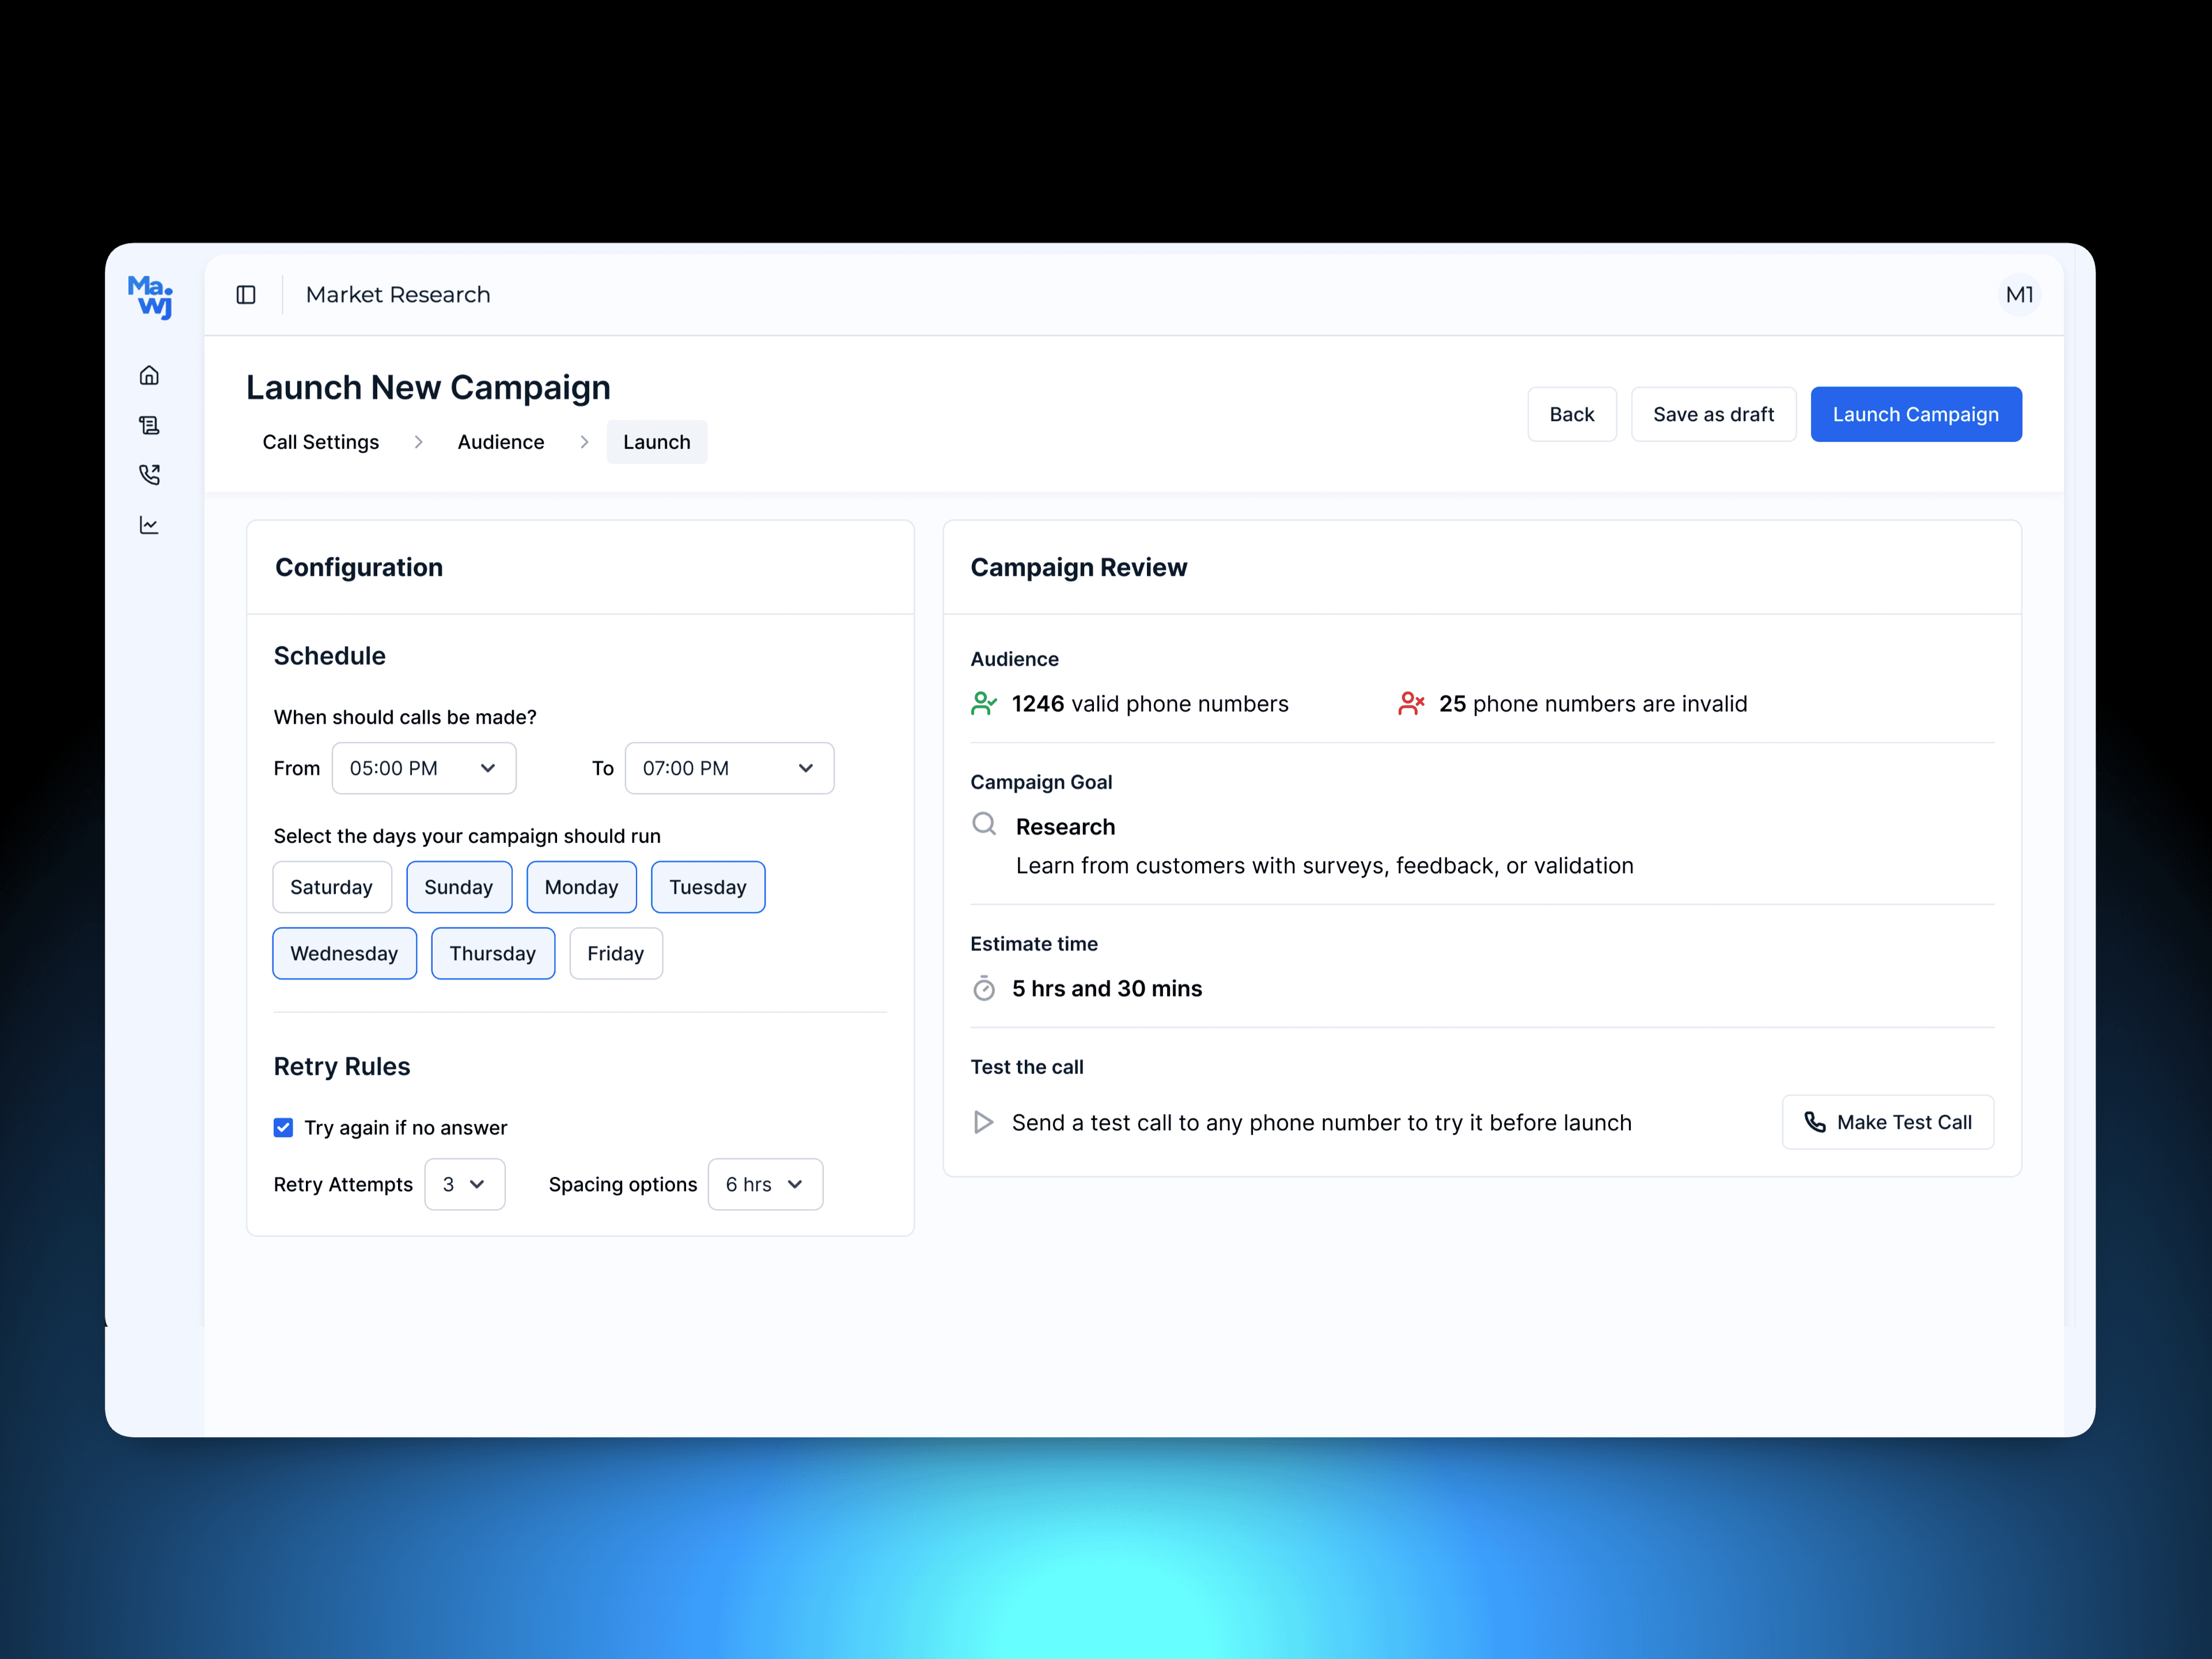Open the From time dropdown
Viewport: 2212px width, 1659px height.
pyautogui.click(x=423, y=768)
